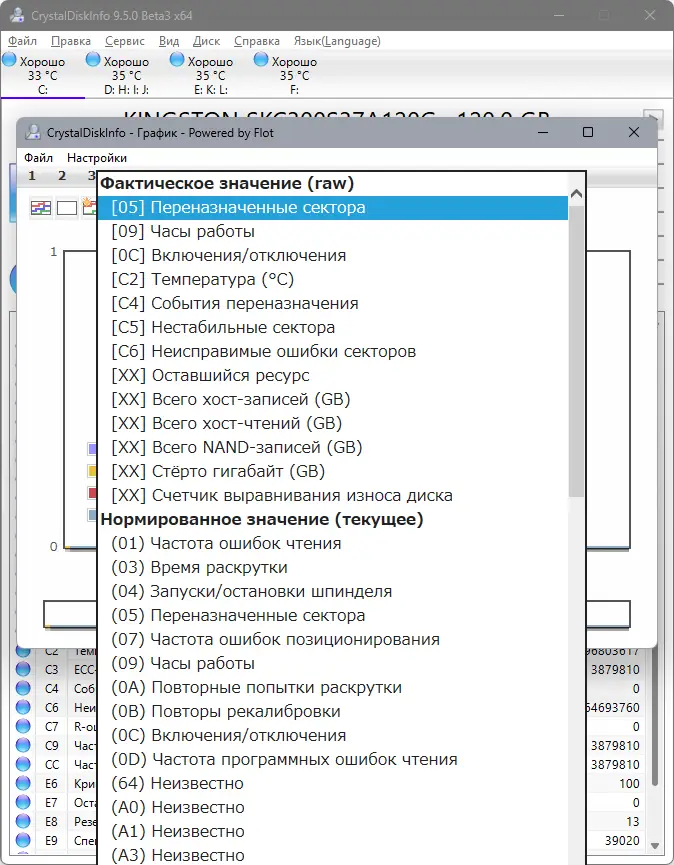This screenshot has width=674, height=865.
Task: Minimize the График window
Action: click(x=543, y=132)
